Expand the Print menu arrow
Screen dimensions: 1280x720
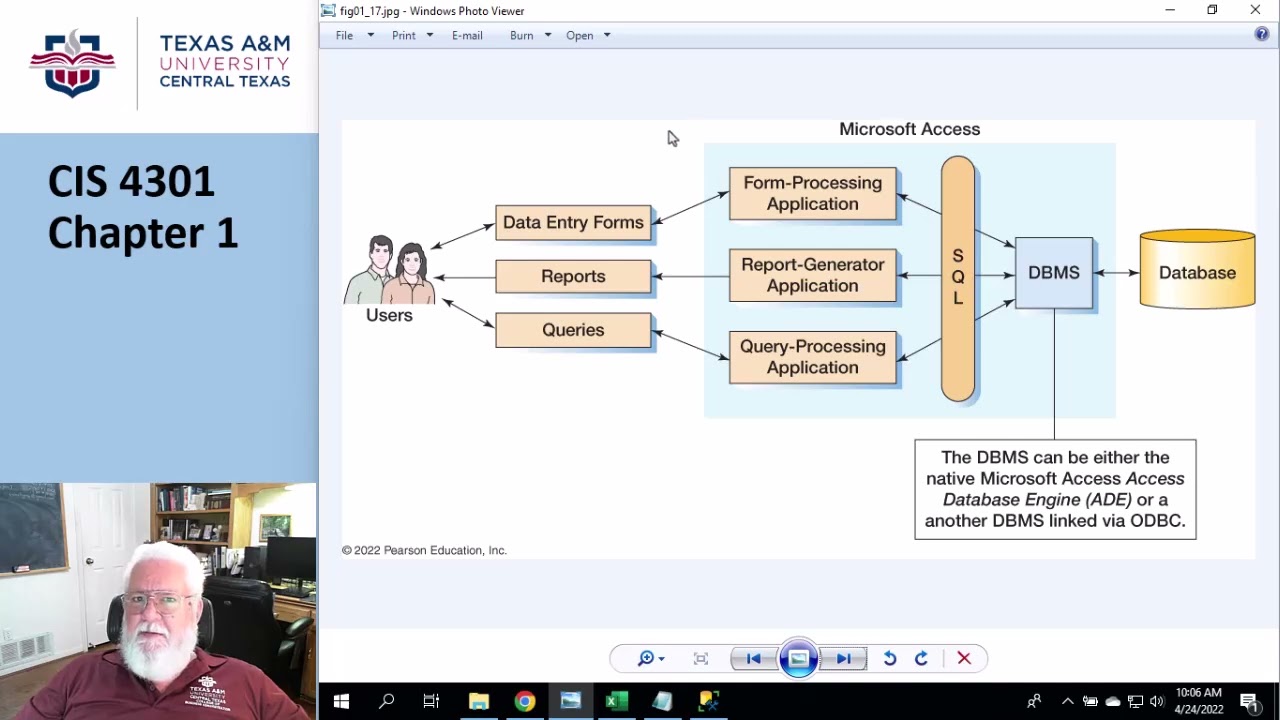(x=430, y=35)
